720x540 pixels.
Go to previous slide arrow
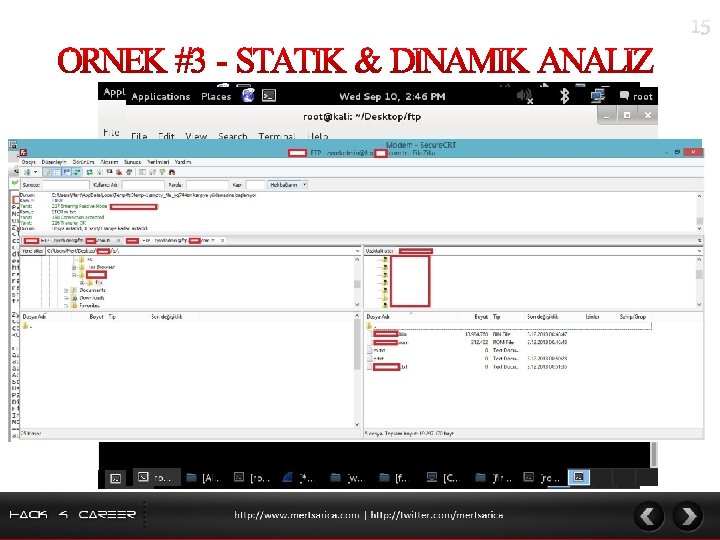pos(649,516)
